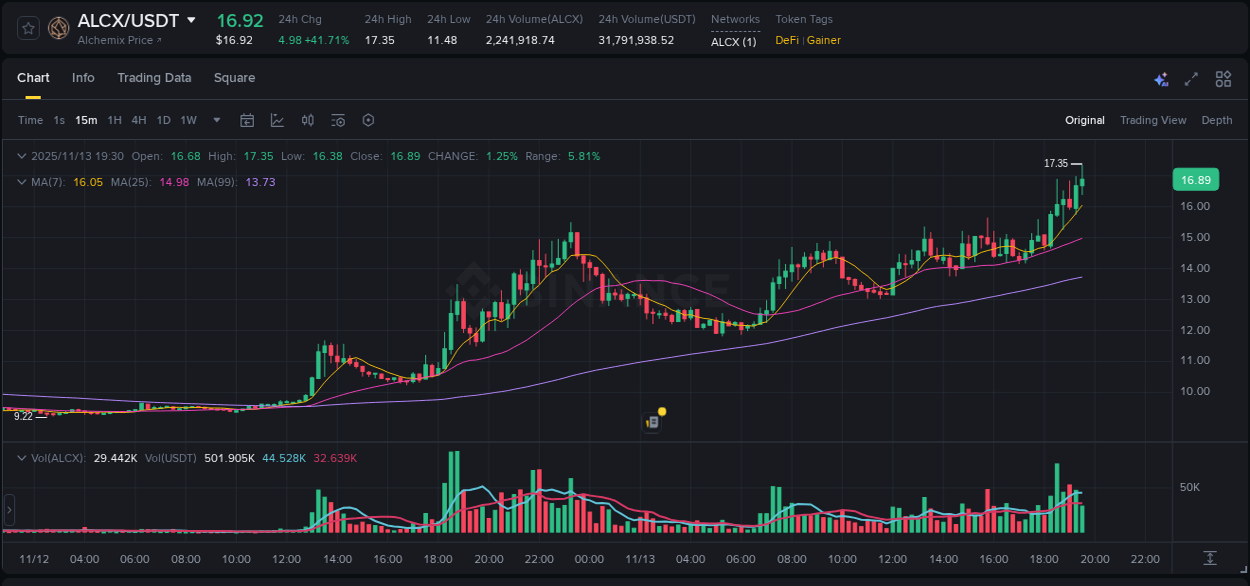Toggle the favorite star for ALCX/USDT
Viewport: 1250px width, 586px height.
coord(27,28)
